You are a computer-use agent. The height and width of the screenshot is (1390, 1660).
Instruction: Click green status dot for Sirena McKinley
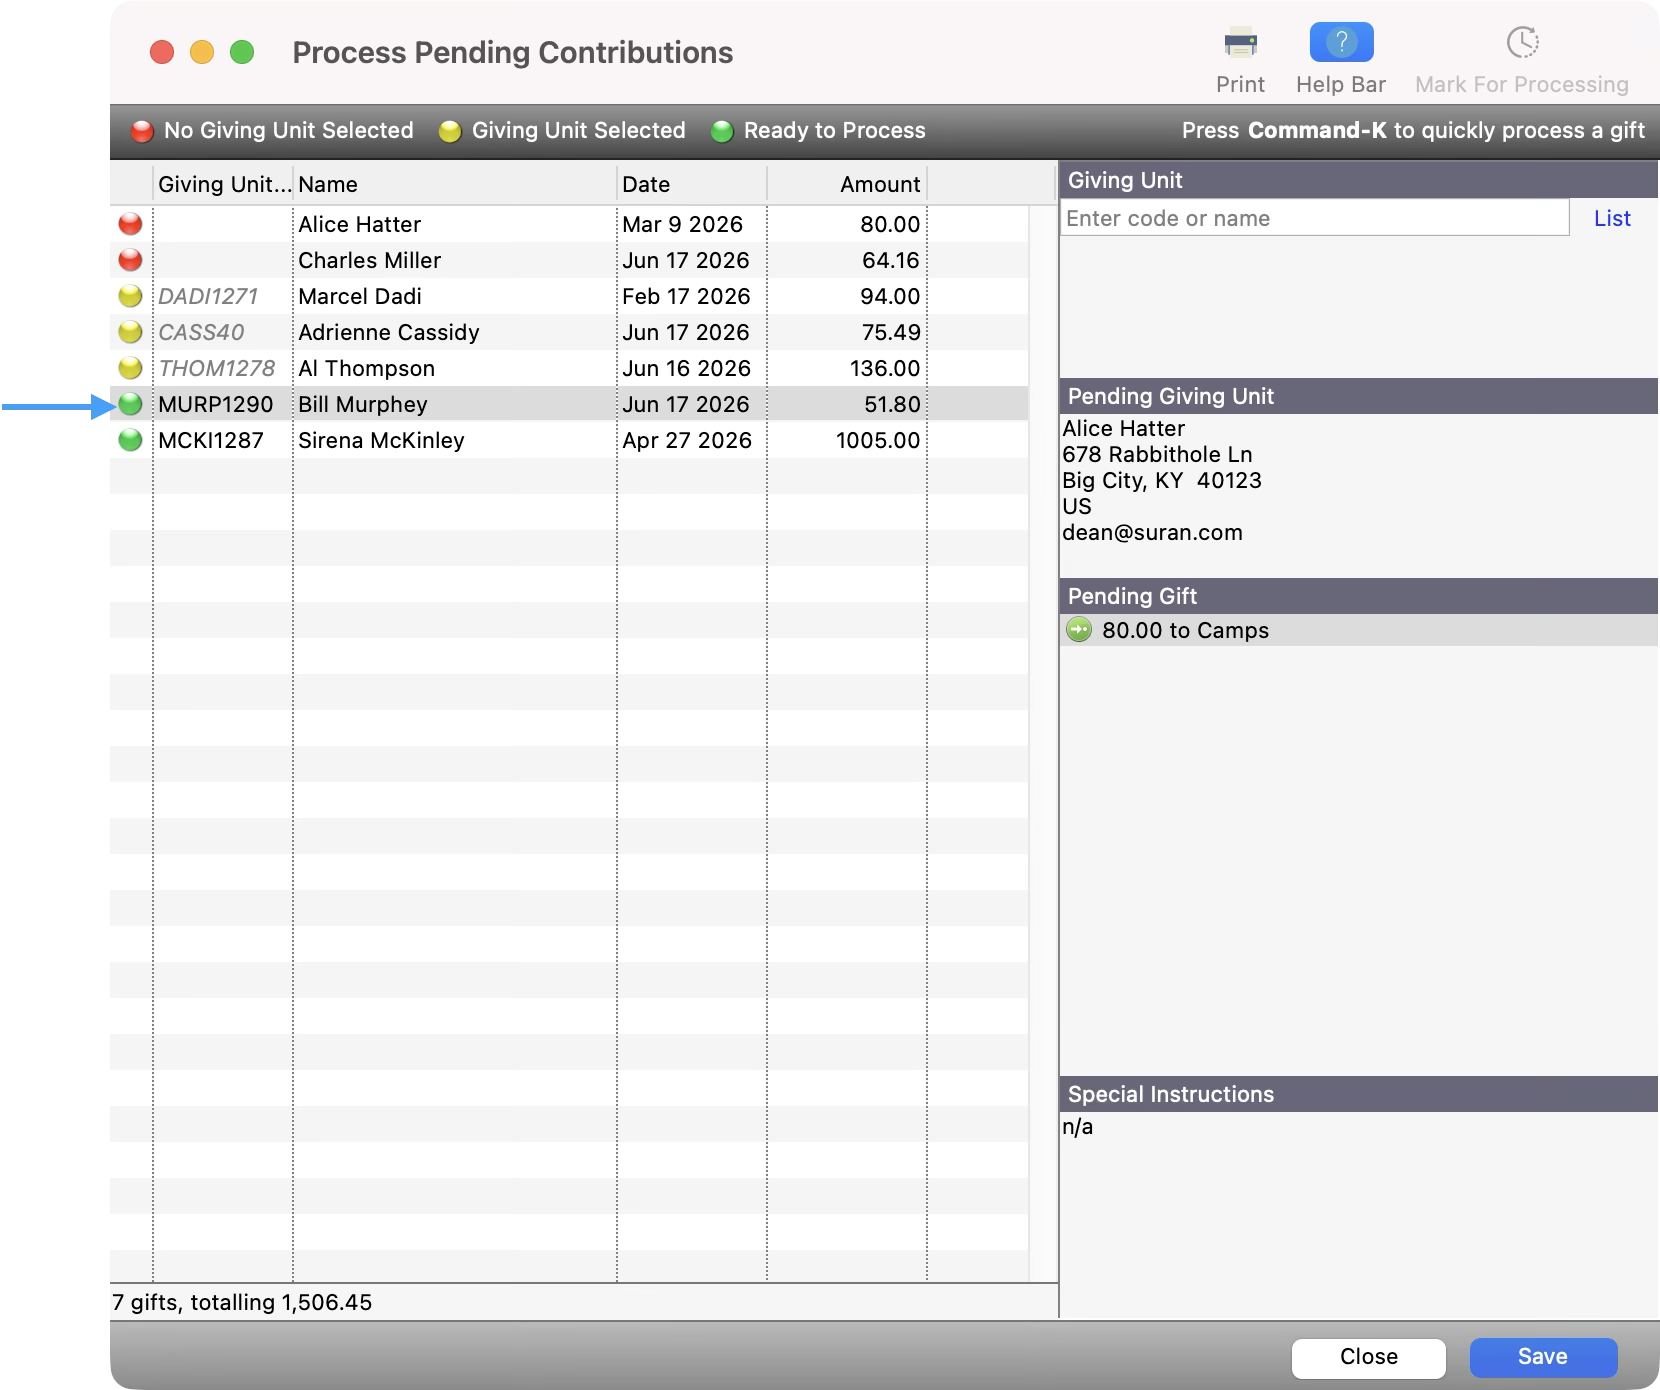pos(130,440)
